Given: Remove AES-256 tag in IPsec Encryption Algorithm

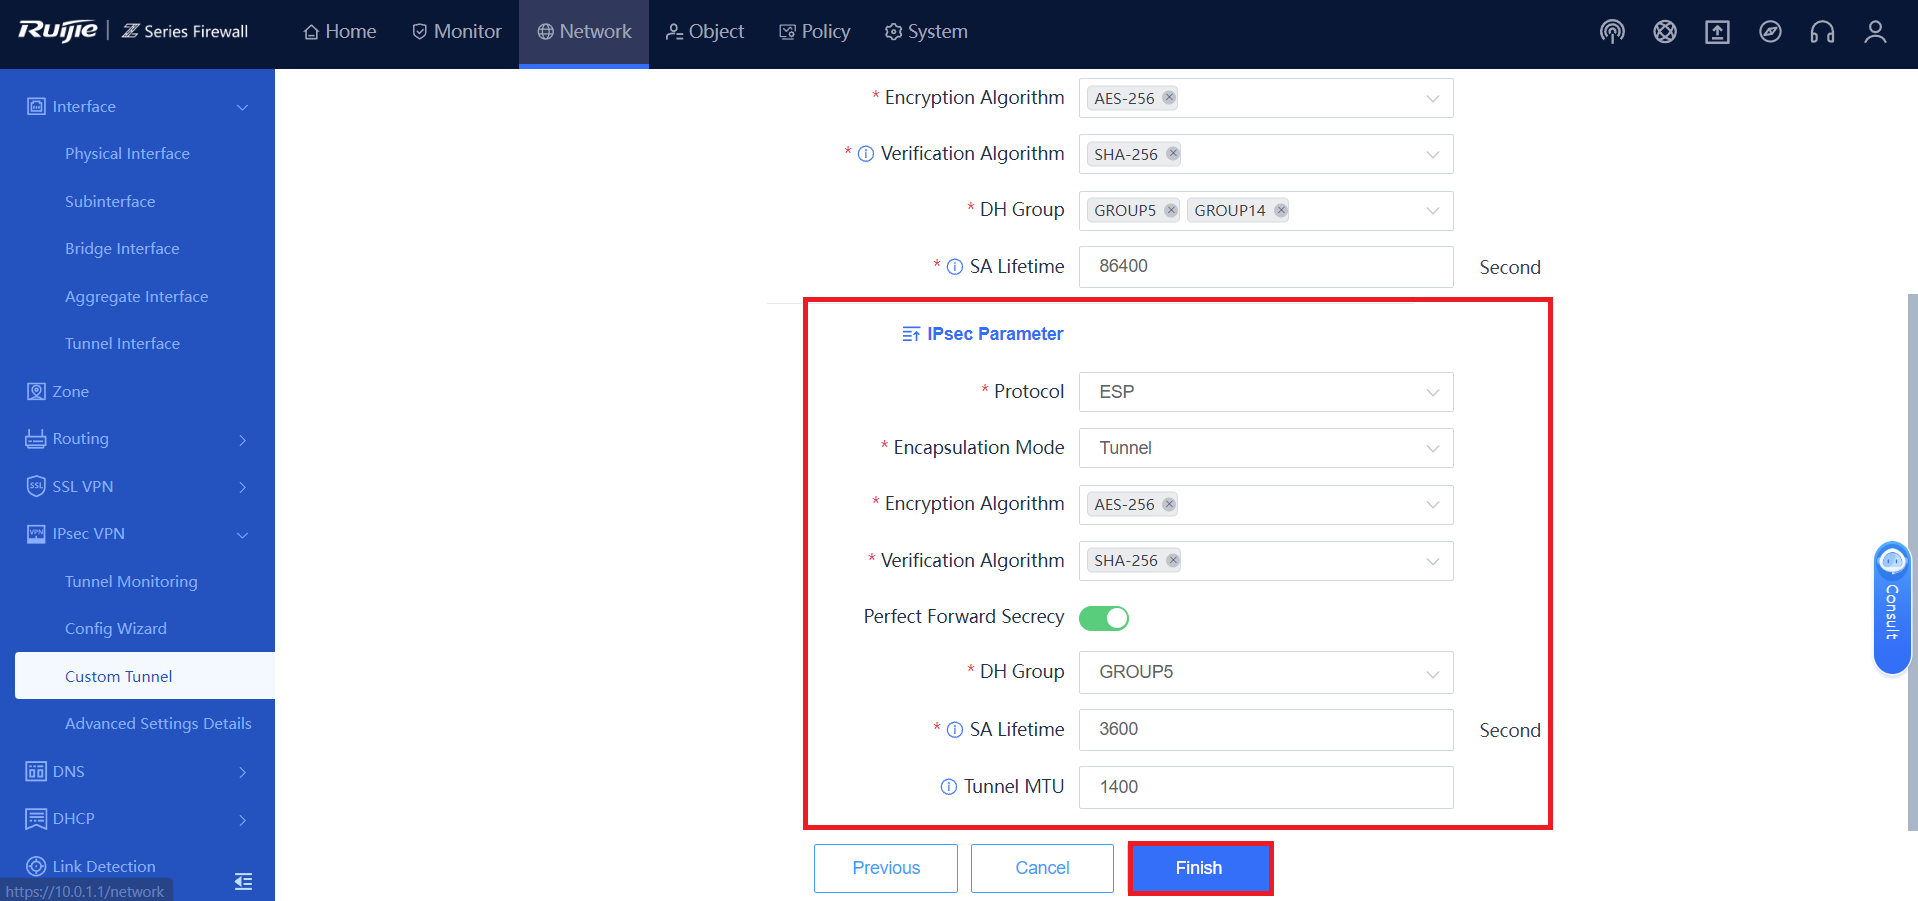Looking at the screenshot, I should tap(1168, 504).
